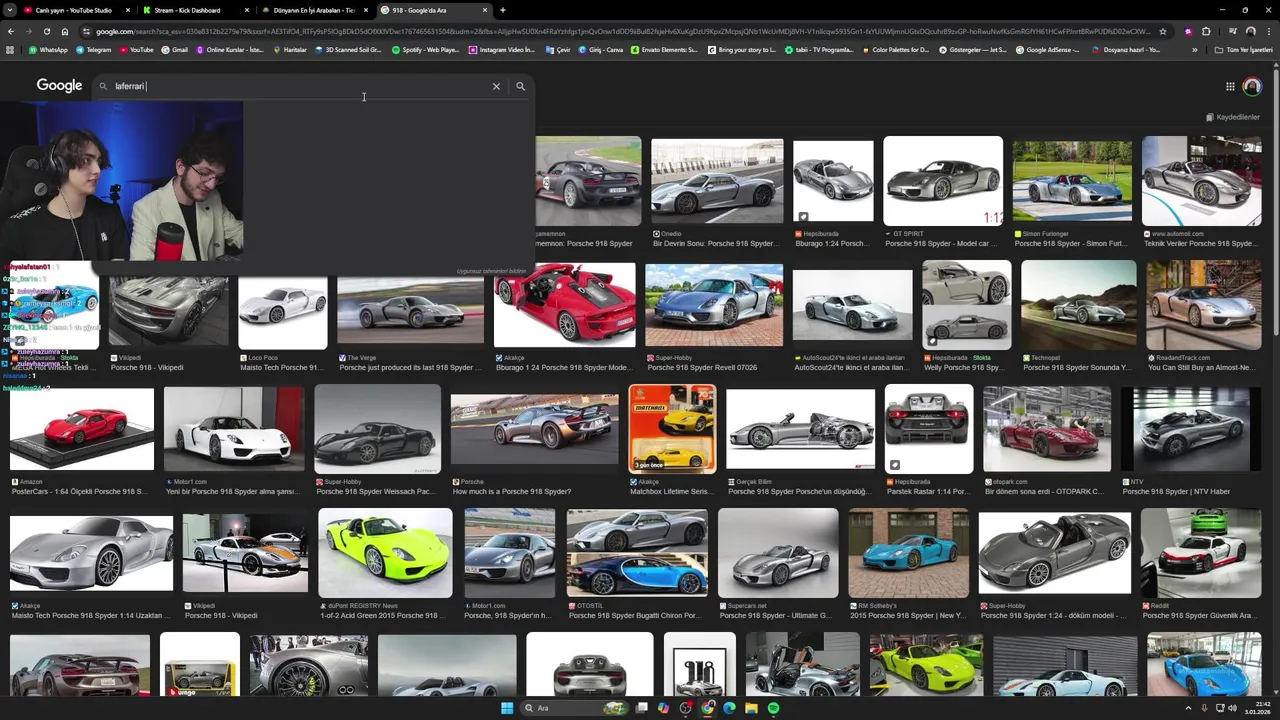
Task: Open the Motor1.com white Porsche 918 image
Action: (234, 429)
